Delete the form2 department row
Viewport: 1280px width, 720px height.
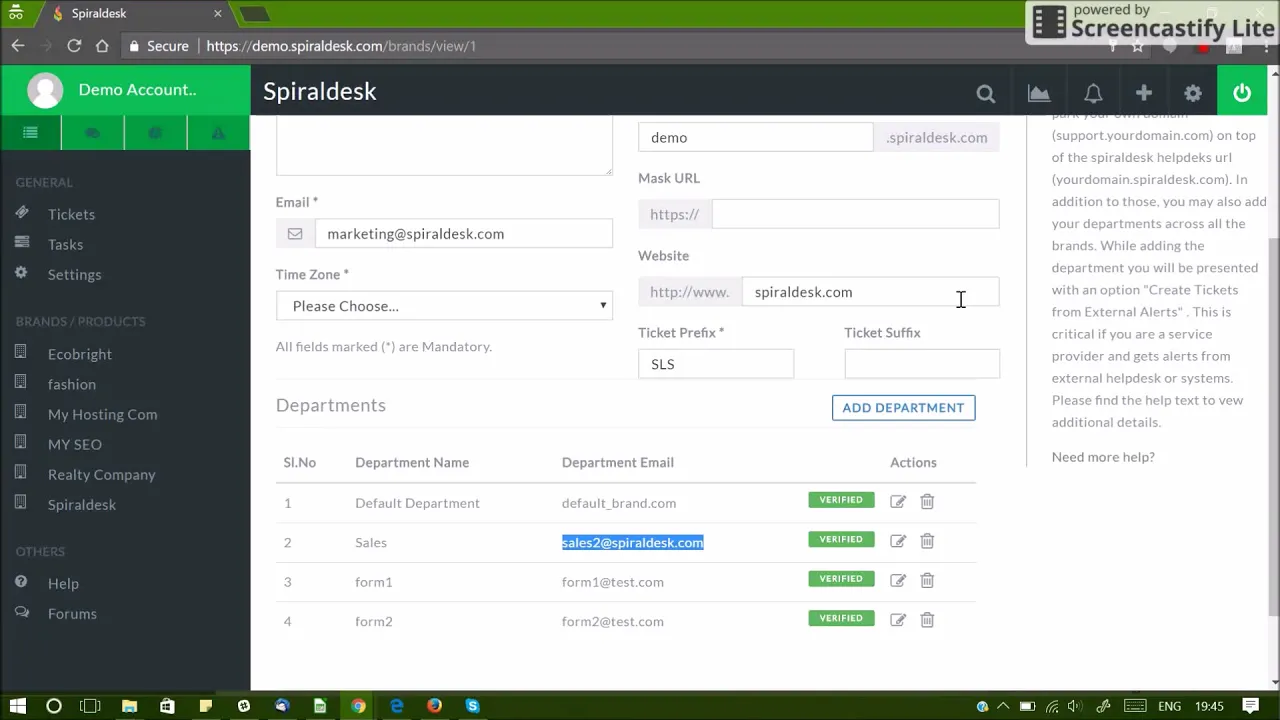pos(927,620)
